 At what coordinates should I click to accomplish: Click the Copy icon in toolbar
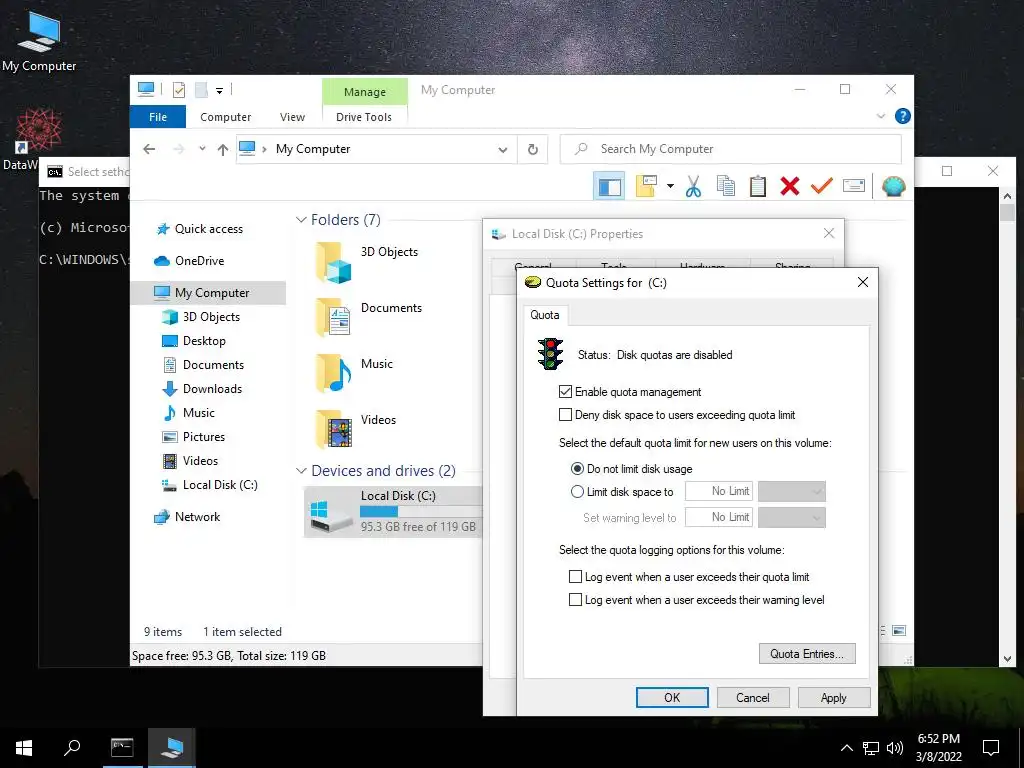726,186
